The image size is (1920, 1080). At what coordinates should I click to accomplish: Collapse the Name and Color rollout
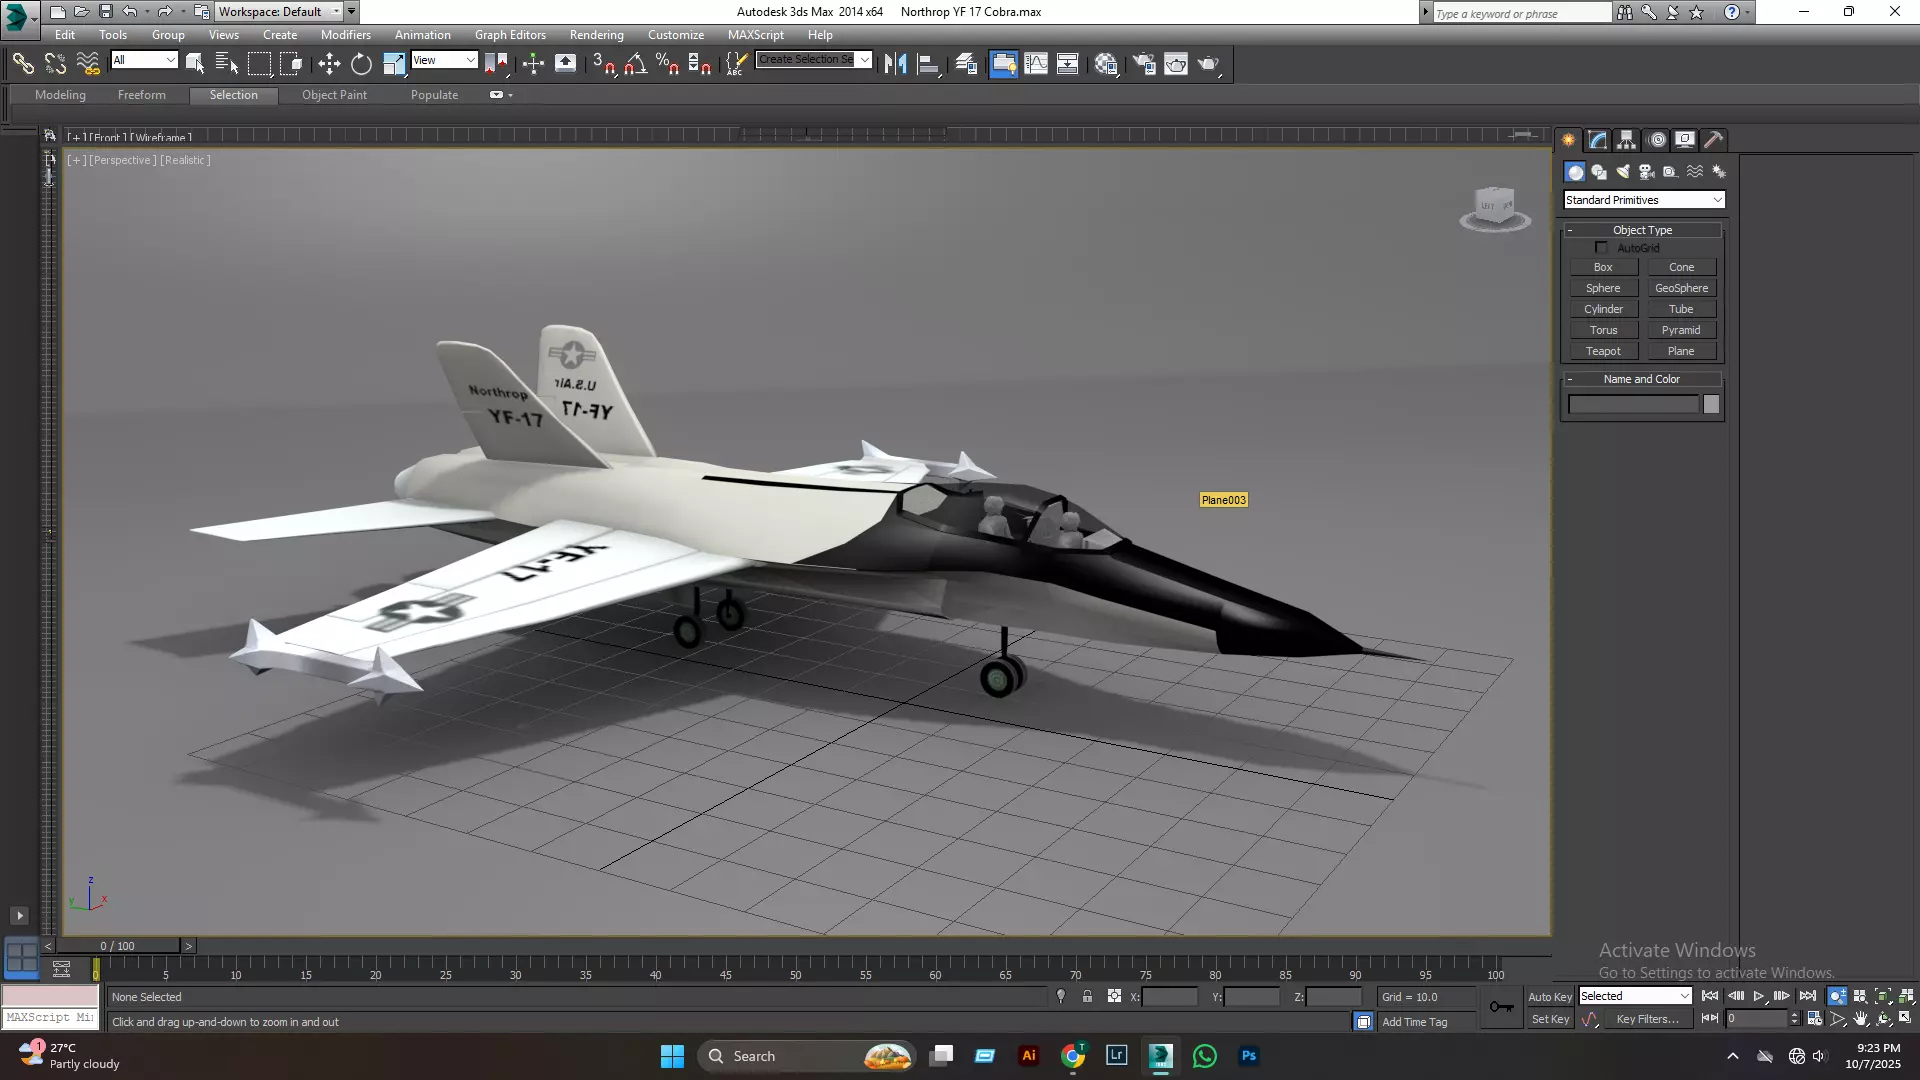pos(1642,379)
